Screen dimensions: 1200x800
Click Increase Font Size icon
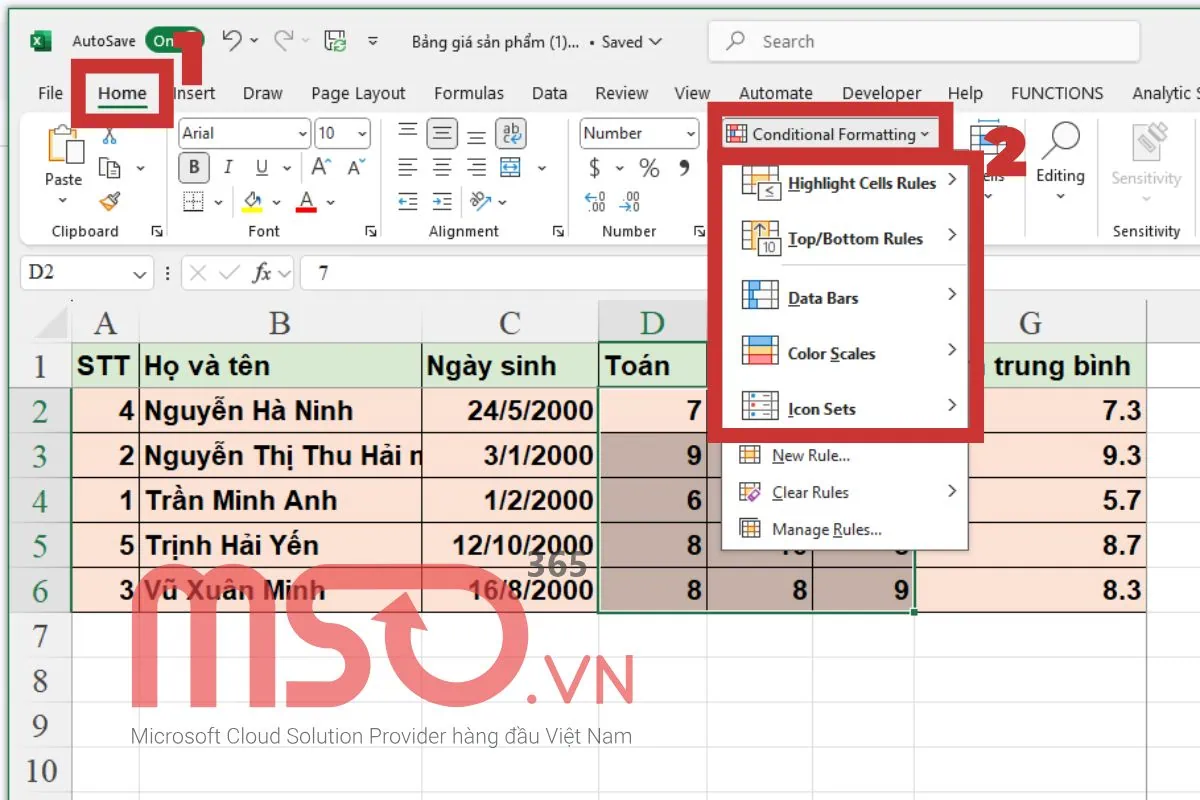coord(321,168)
